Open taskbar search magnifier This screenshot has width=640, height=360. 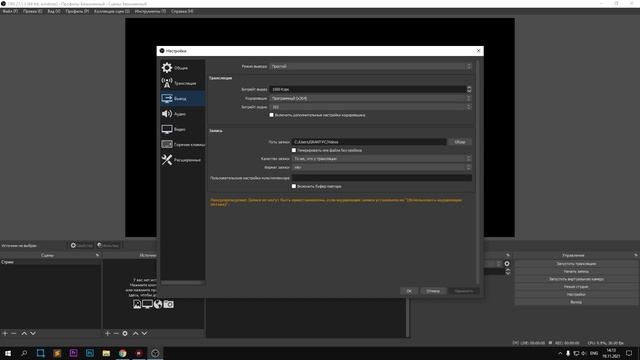[x=24, y=353]
